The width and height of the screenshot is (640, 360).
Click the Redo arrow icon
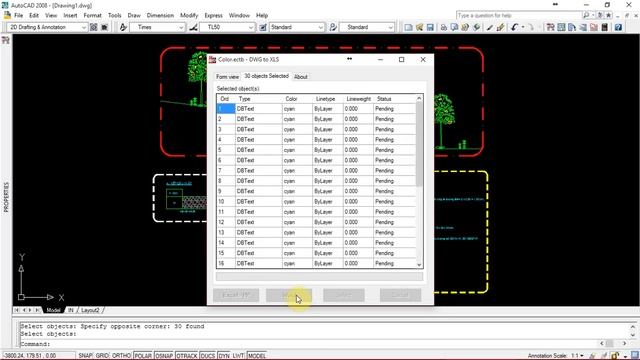(x=531, y=27)
